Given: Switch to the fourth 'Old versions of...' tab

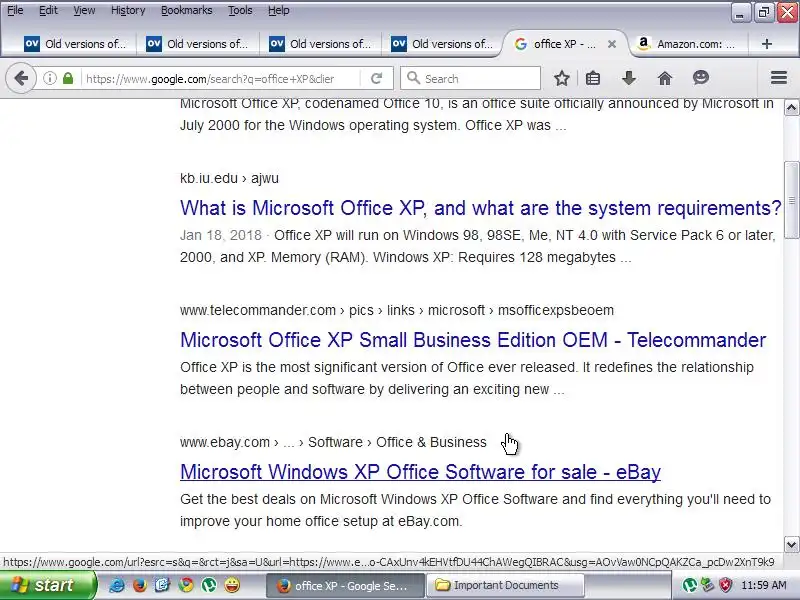Looking at the screenshot, I should coord(442,44).
